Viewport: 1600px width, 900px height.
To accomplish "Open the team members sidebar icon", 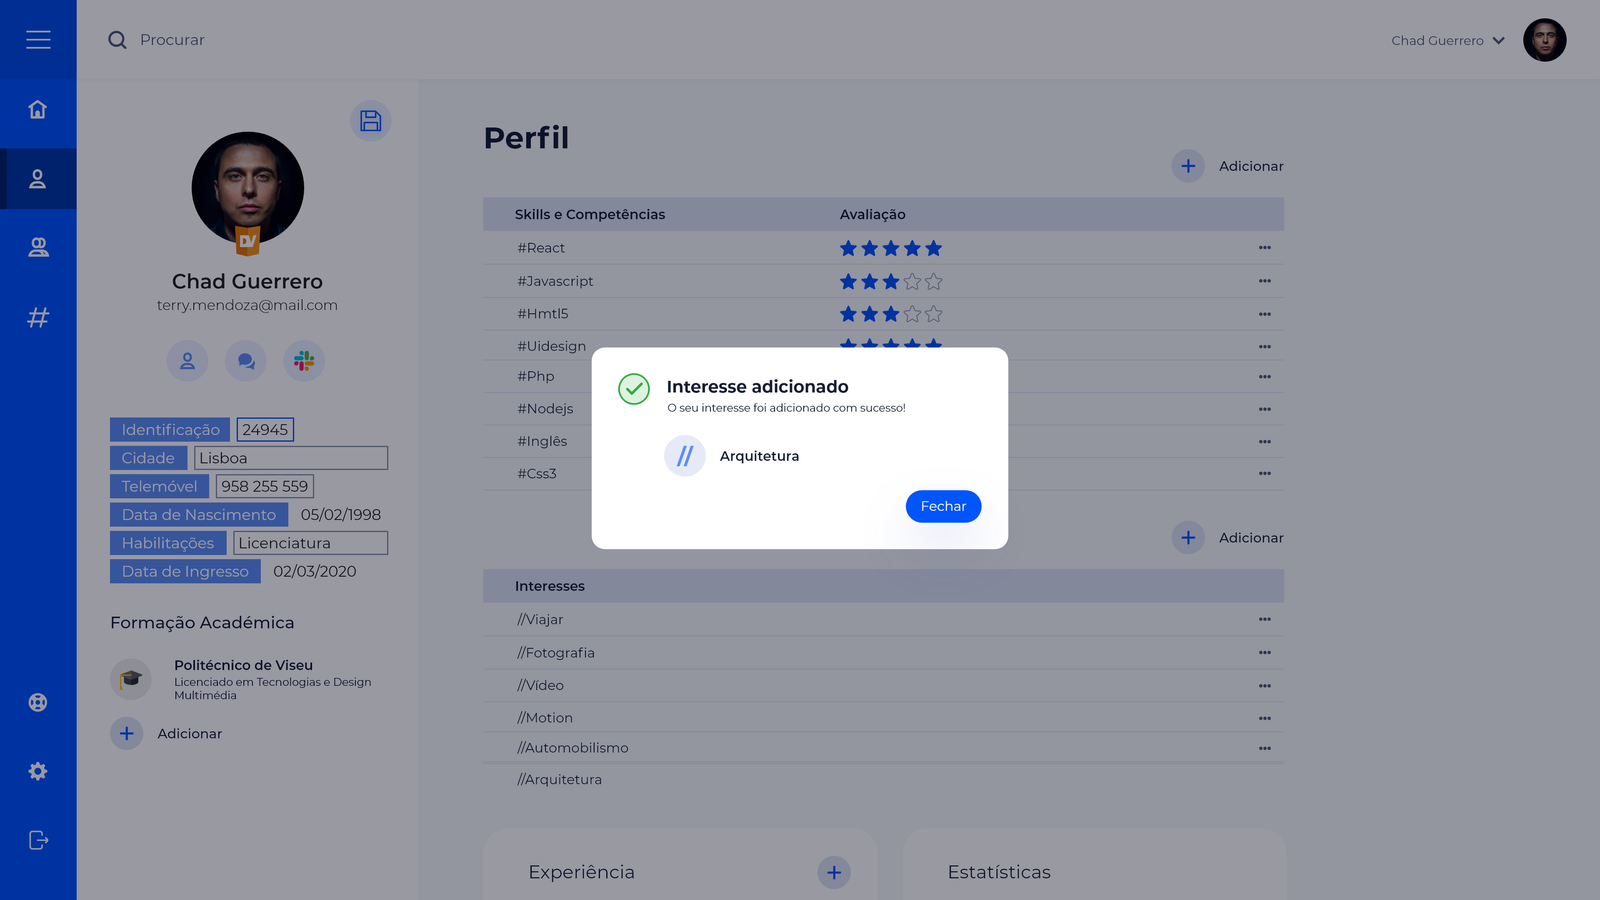I will point(38,247).
